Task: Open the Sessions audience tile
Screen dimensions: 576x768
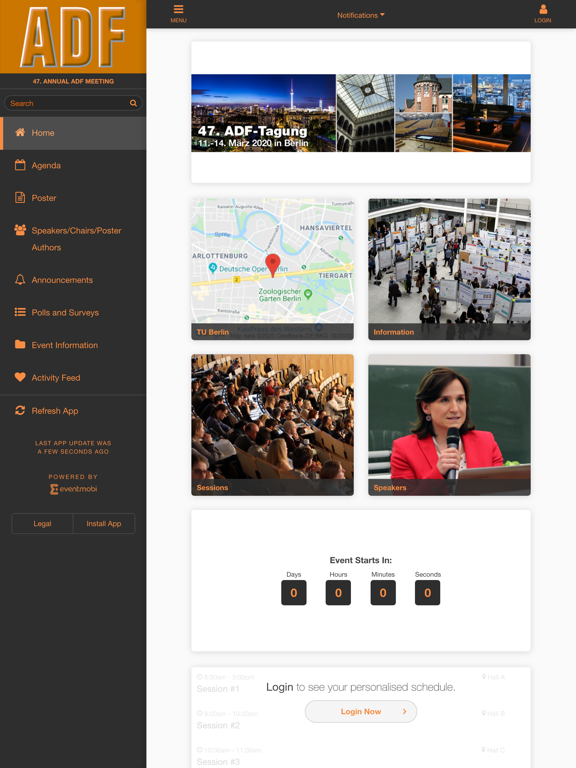Action: (272, 425)
